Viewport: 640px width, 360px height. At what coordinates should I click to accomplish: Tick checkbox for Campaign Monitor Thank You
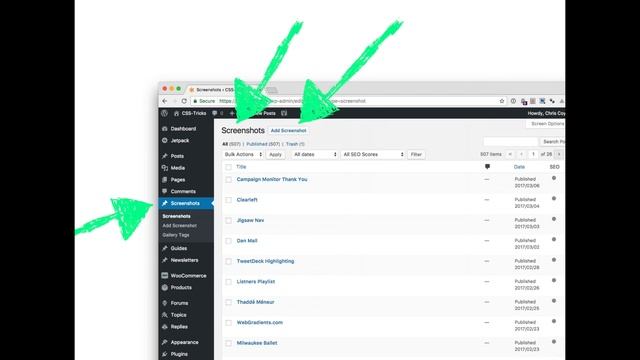pyautogui.click(x=229, y=180)
